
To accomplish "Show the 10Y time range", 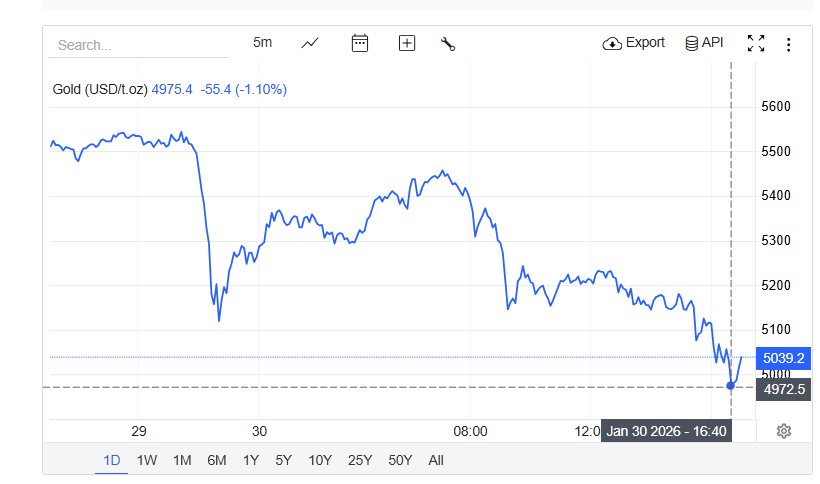I will click(320, 460).
